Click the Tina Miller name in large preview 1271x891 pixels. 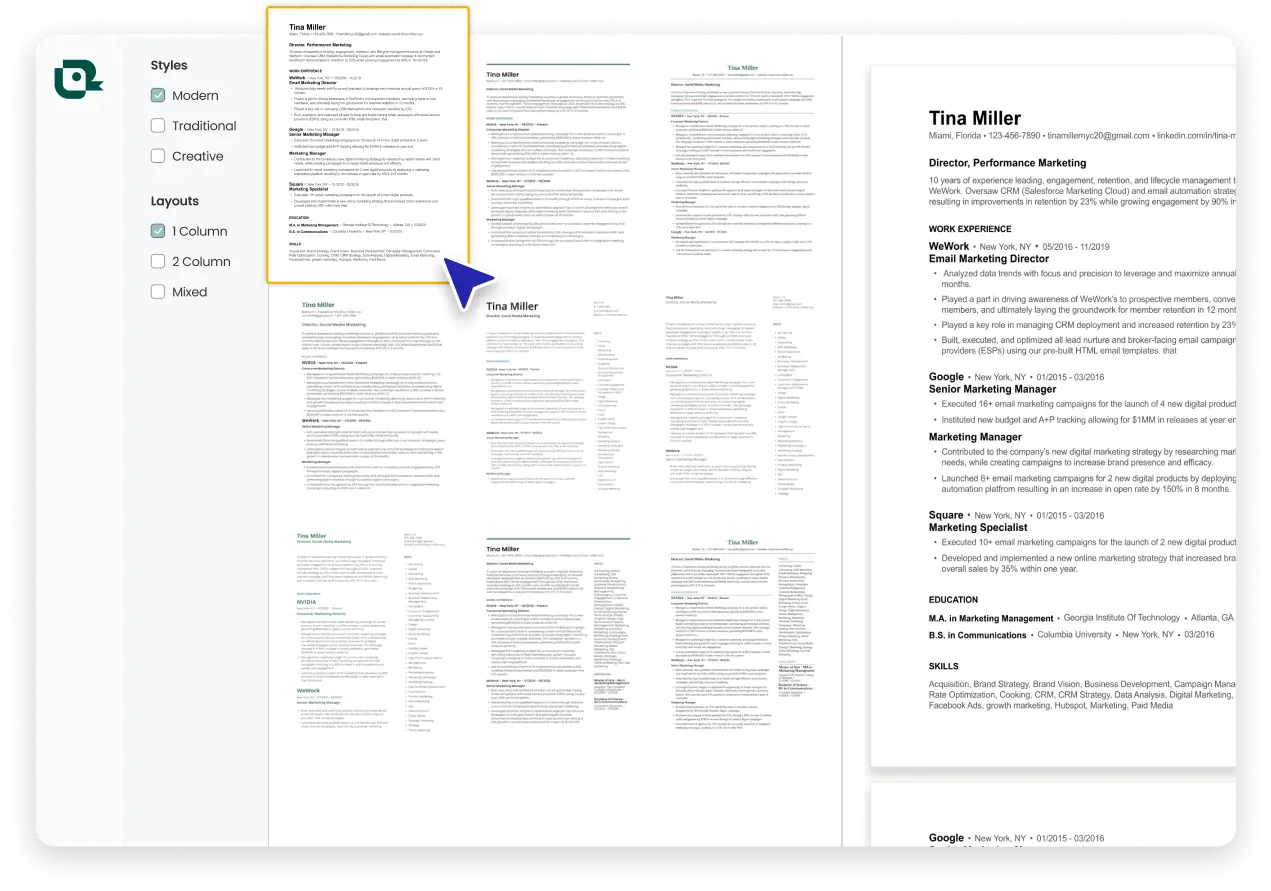tap(975, 119)
